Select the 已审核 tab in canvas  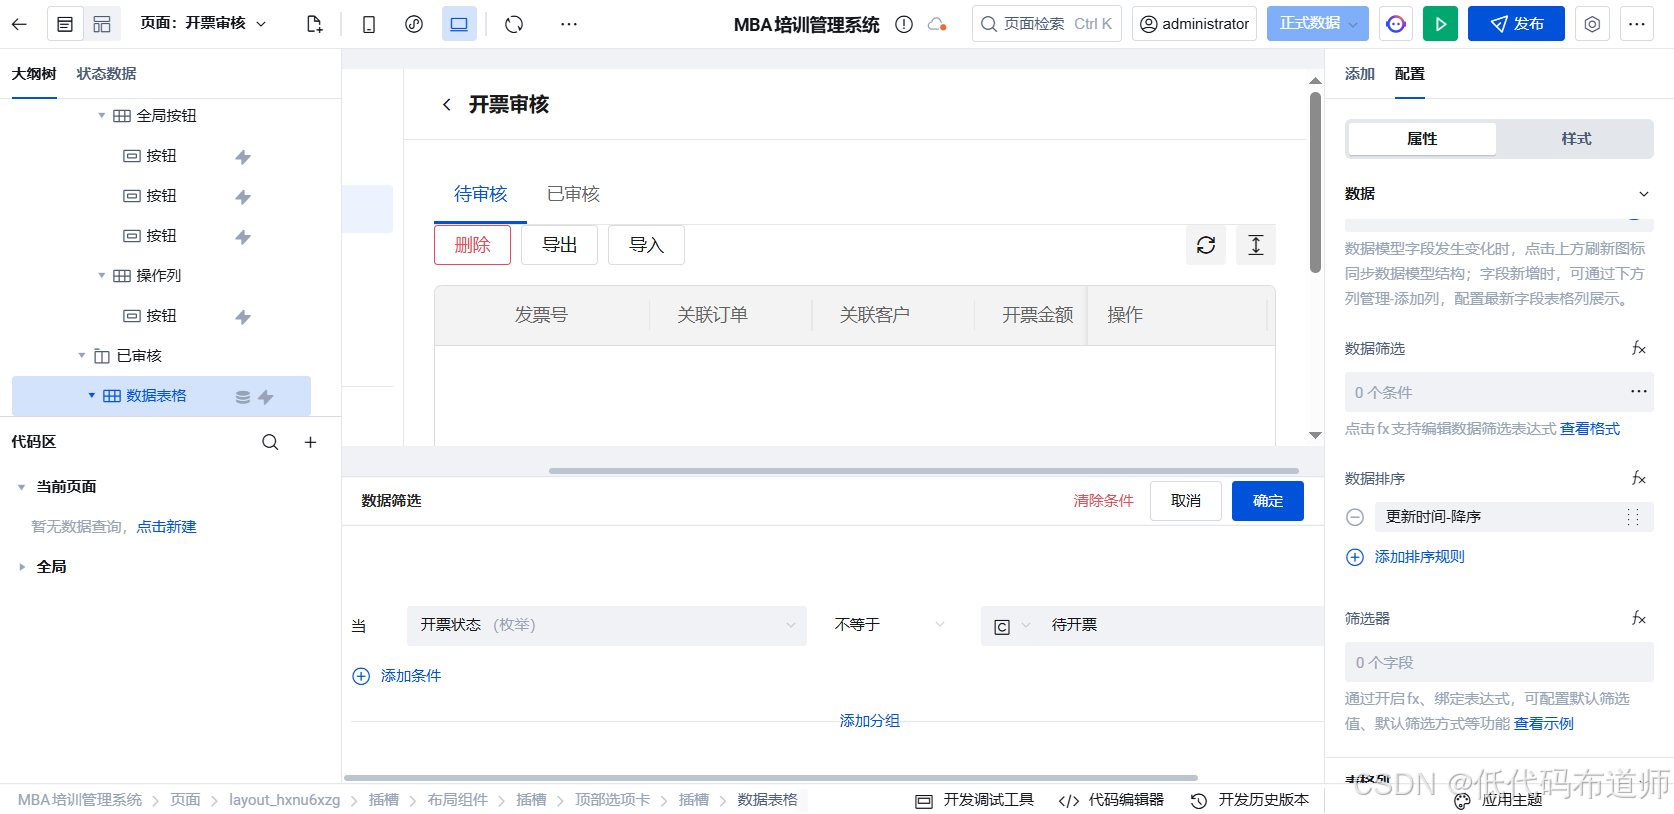click(573, 194)
